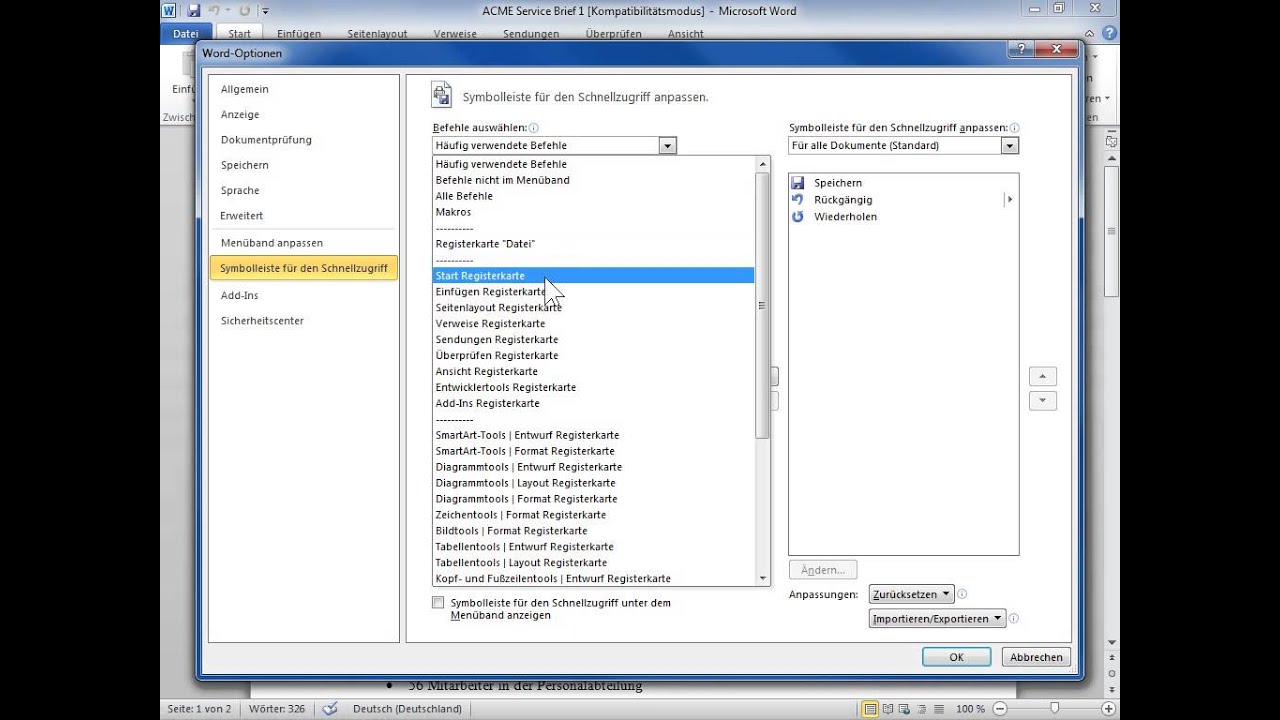Viewport: 1280px width, 720px height.
Task: Click the proofing check icon in status bar
Action: 330,708
